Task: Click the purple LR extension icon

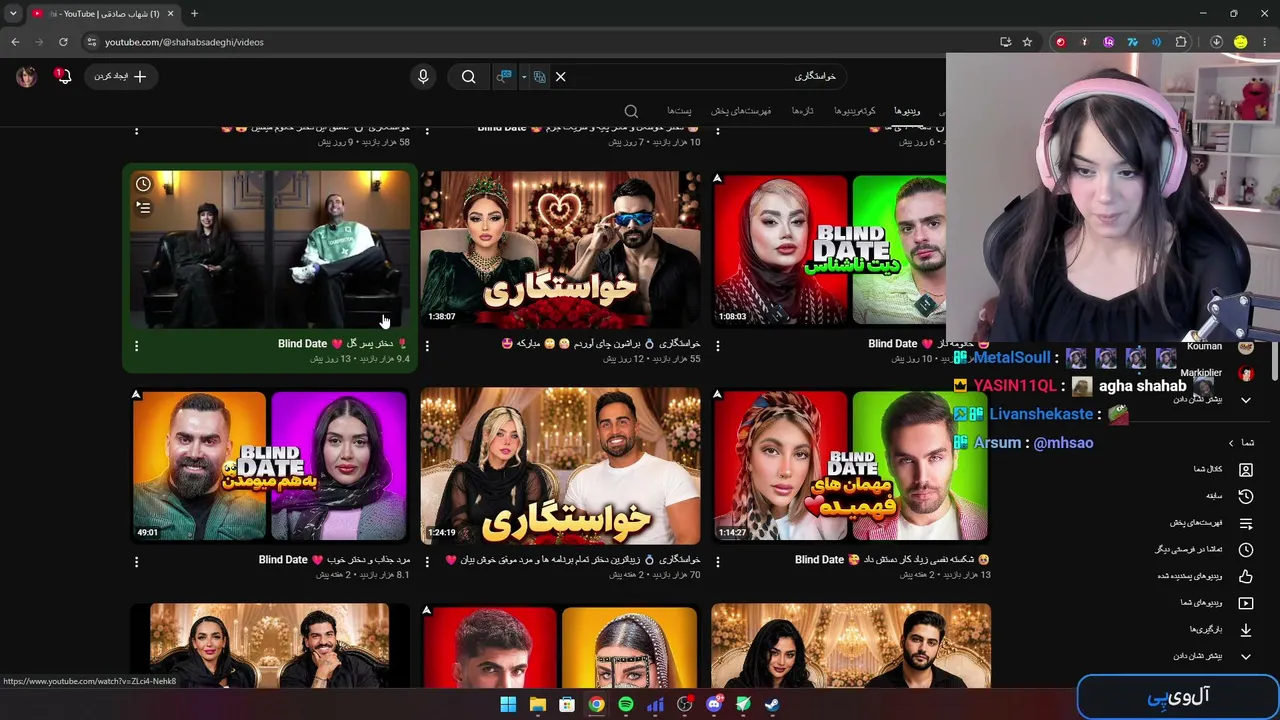Action: pyautogui.click(x=1108, y=42)
